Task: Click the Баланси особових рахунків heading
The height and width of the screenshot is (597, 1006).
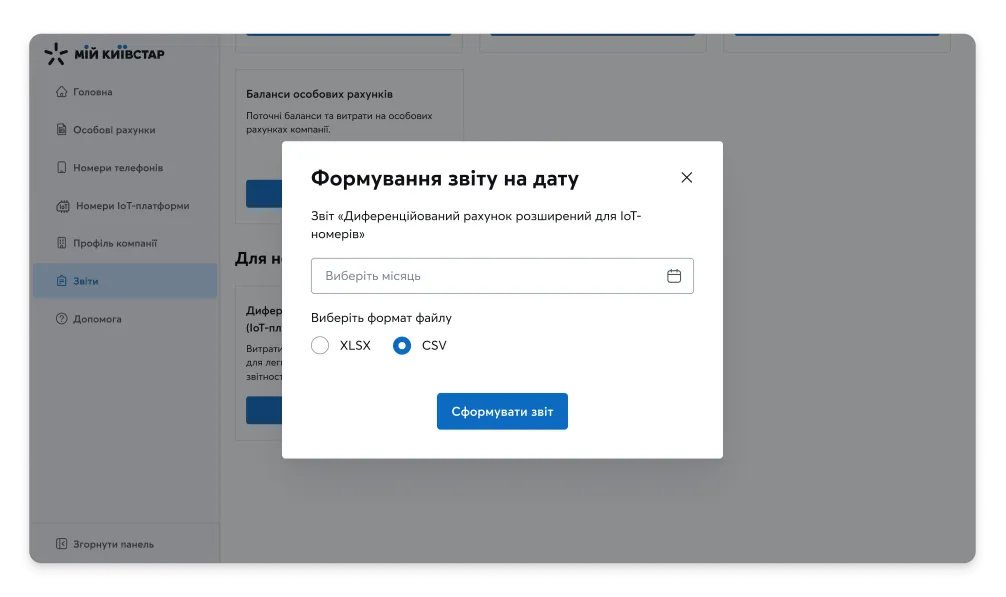Action: [320, 94]
